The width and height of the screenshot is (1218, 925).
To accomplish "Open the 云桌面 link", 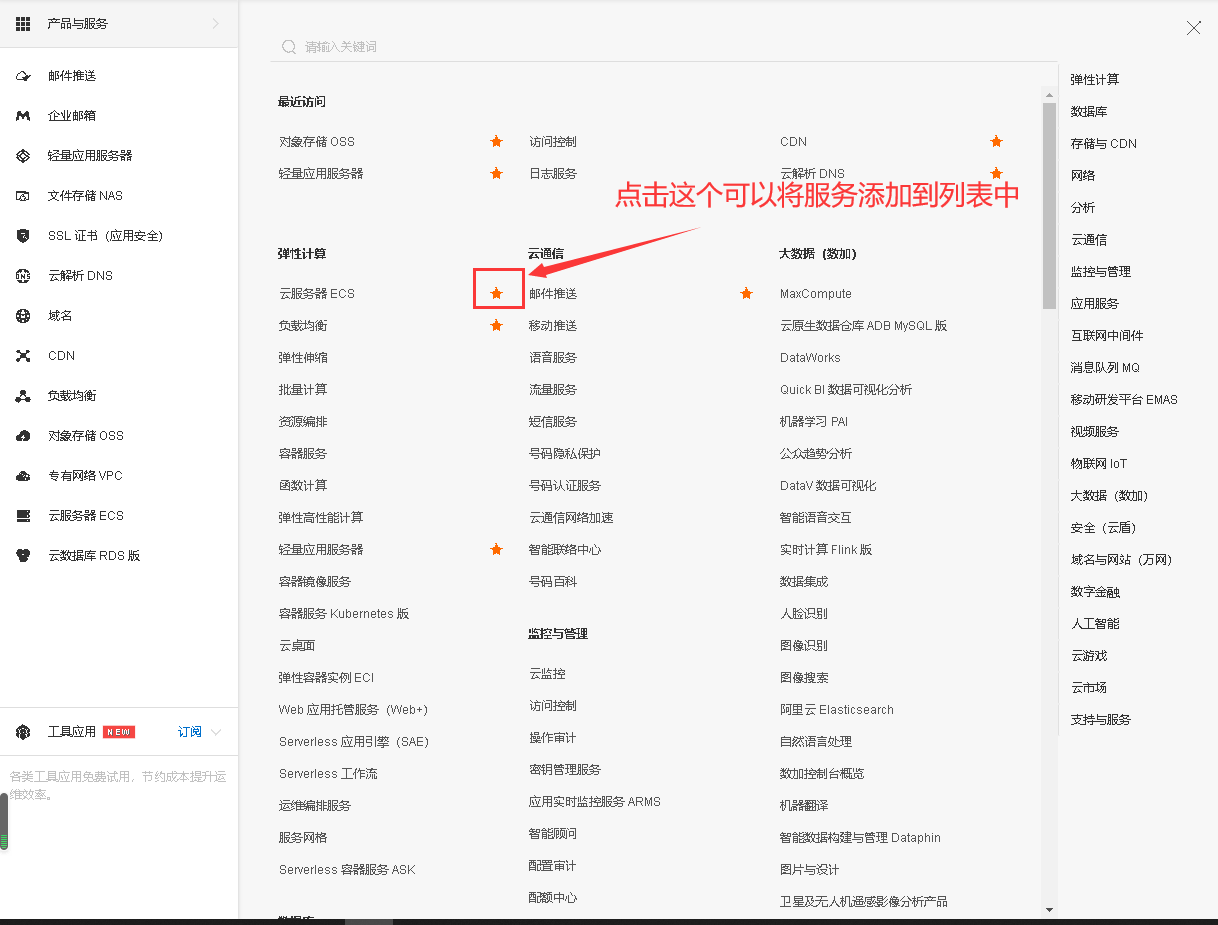I will [297, 646].
